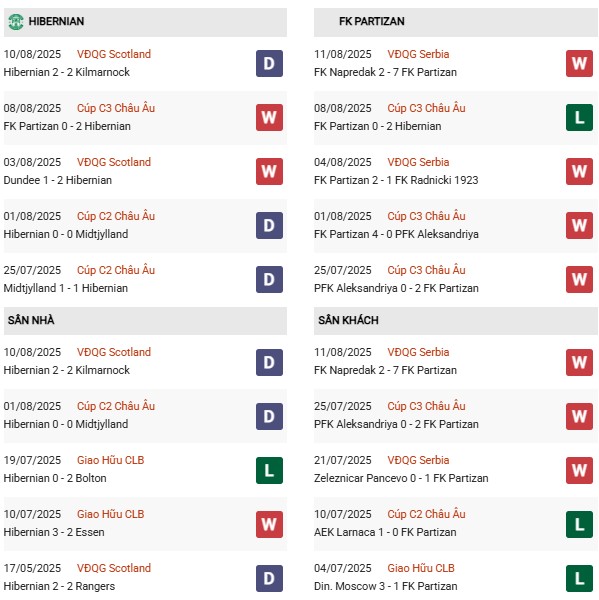The width and height of the screenshot is (599, 600).
Task: Open Giao Hữu CLB link dated 19/07/2025
Action: click(x=110, y=460)
